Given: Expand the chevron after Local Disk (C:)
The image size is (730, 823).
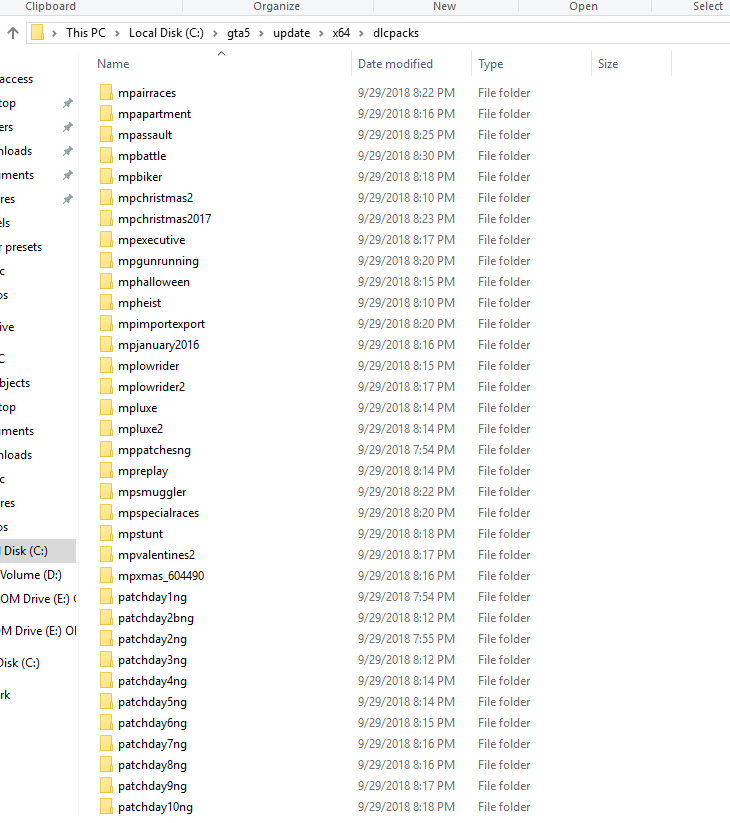Looking at the screenshot, I should tap(215, 33).
